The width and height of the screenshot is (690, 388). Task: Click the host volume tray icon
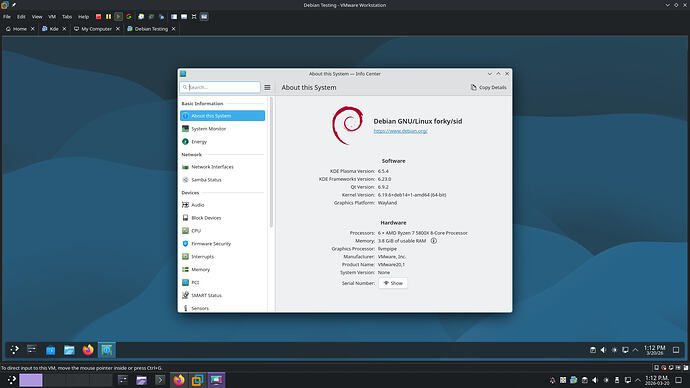tap(595, 380)
